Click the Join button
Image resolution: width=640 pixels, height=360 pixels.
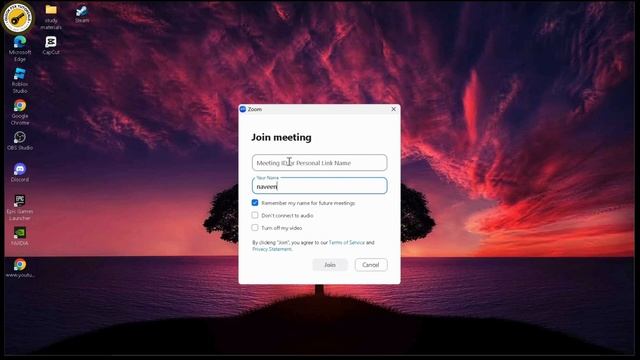(x=330, y=265)
